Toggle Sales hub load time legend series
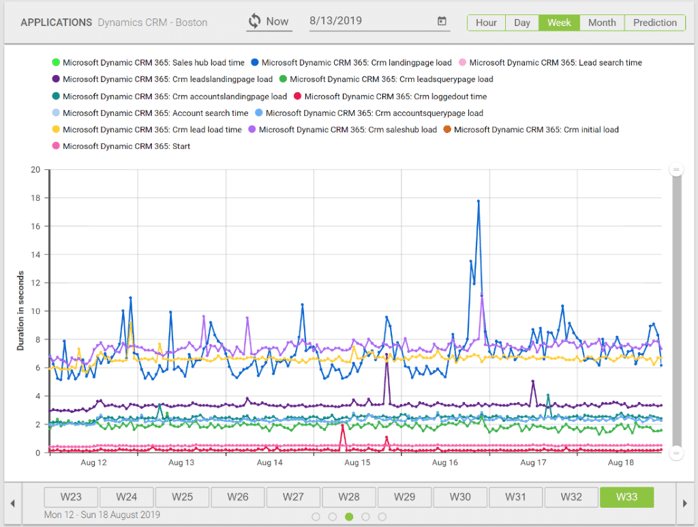 [148, 63]
